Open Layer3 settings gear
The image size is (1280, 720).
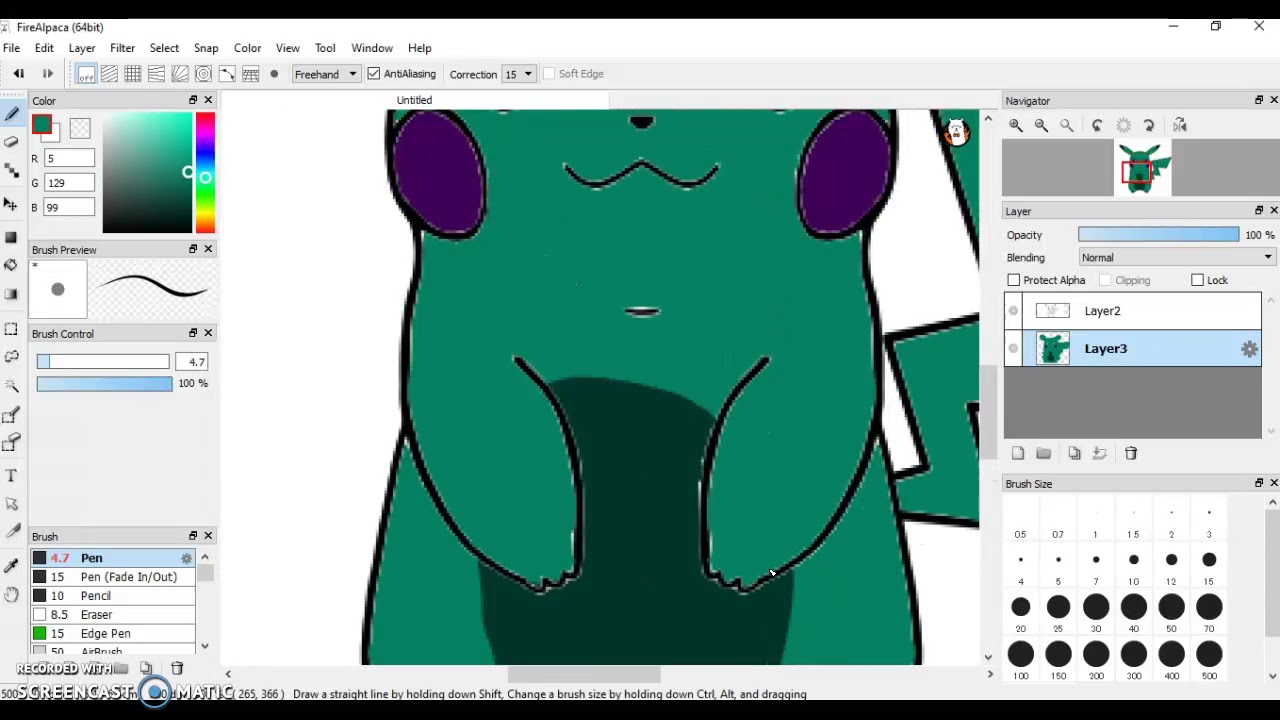(1249, 349)
